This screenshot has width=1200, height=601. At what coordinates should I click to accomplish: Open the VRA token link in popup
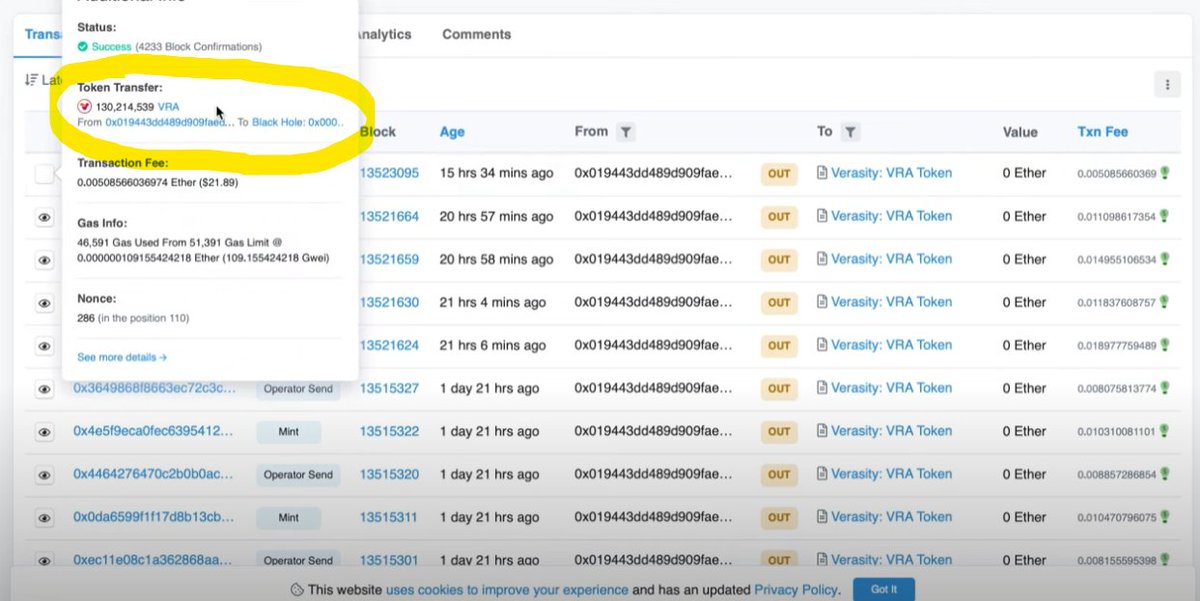(x=169, y=106)
